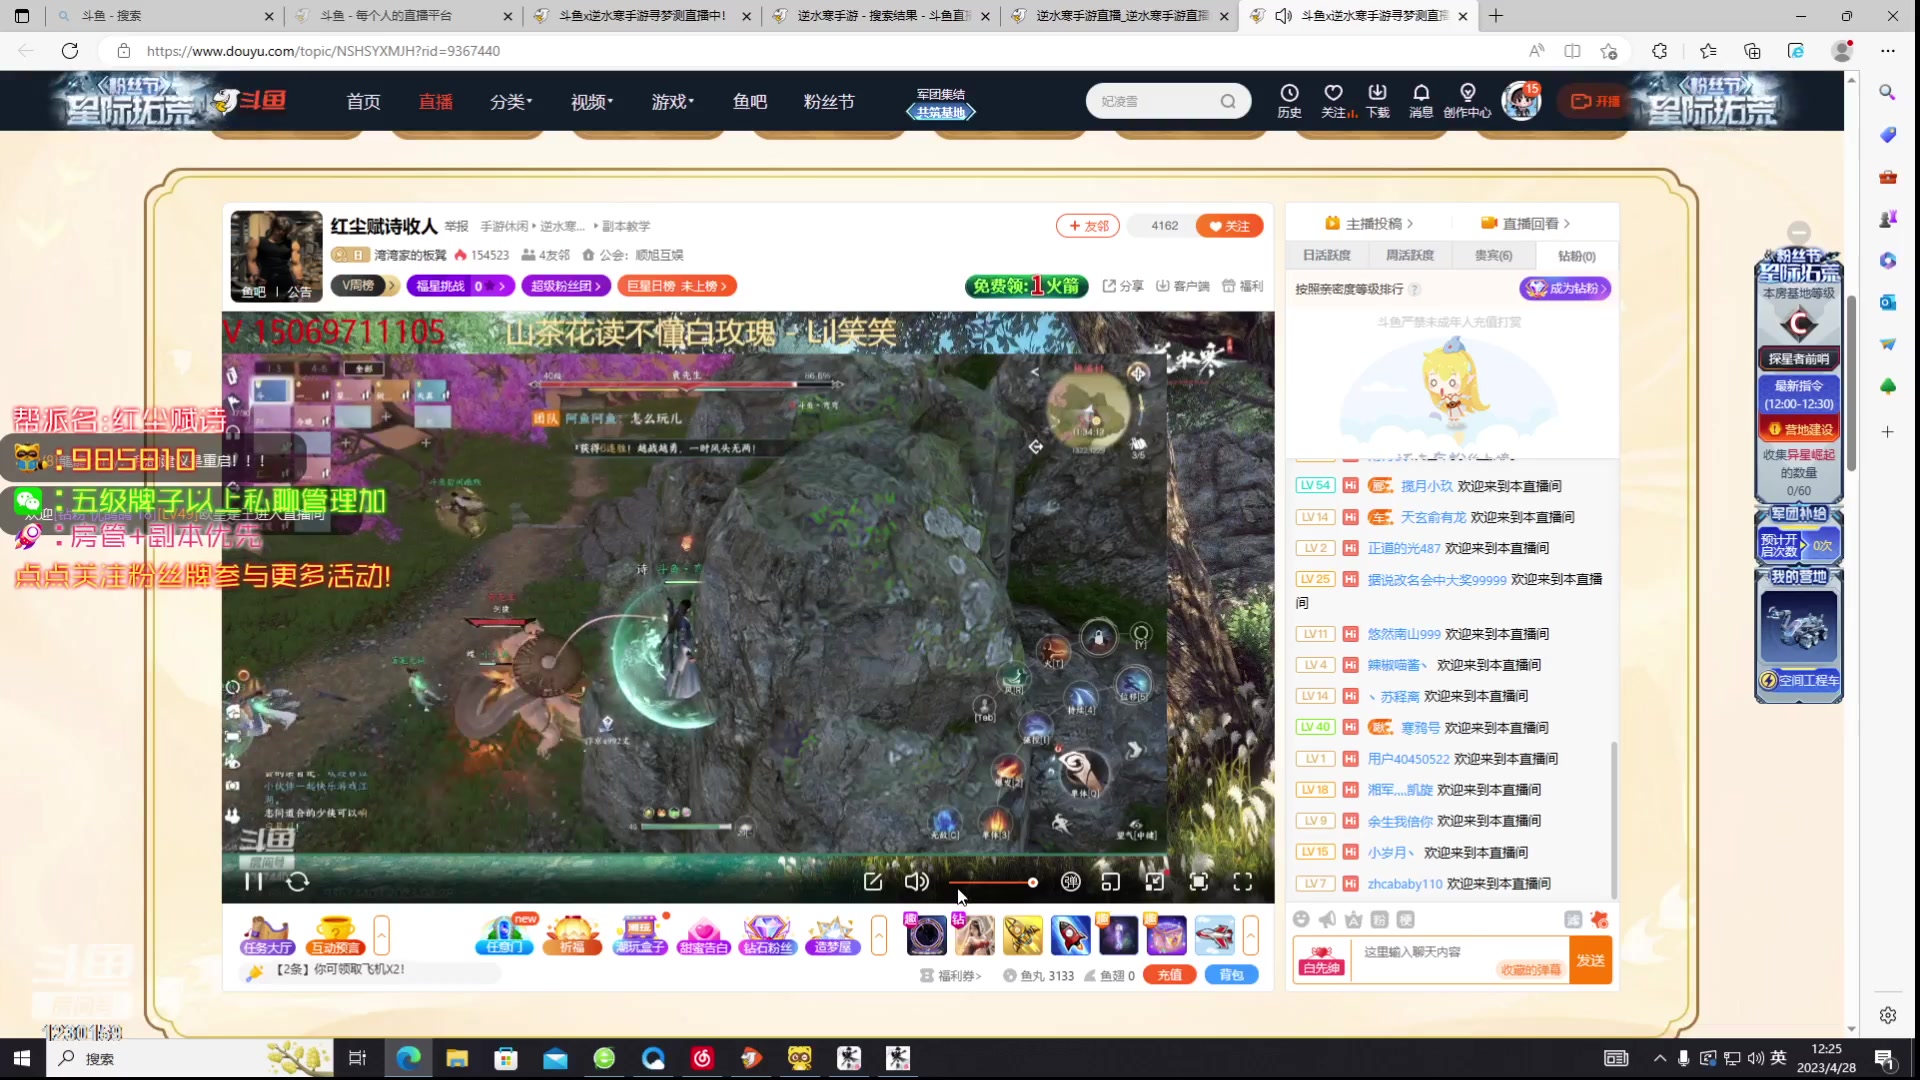Open the 钻石粉丝 diamond fan icon
This screenshot has height=1080, width=1920.
point(767,936)
